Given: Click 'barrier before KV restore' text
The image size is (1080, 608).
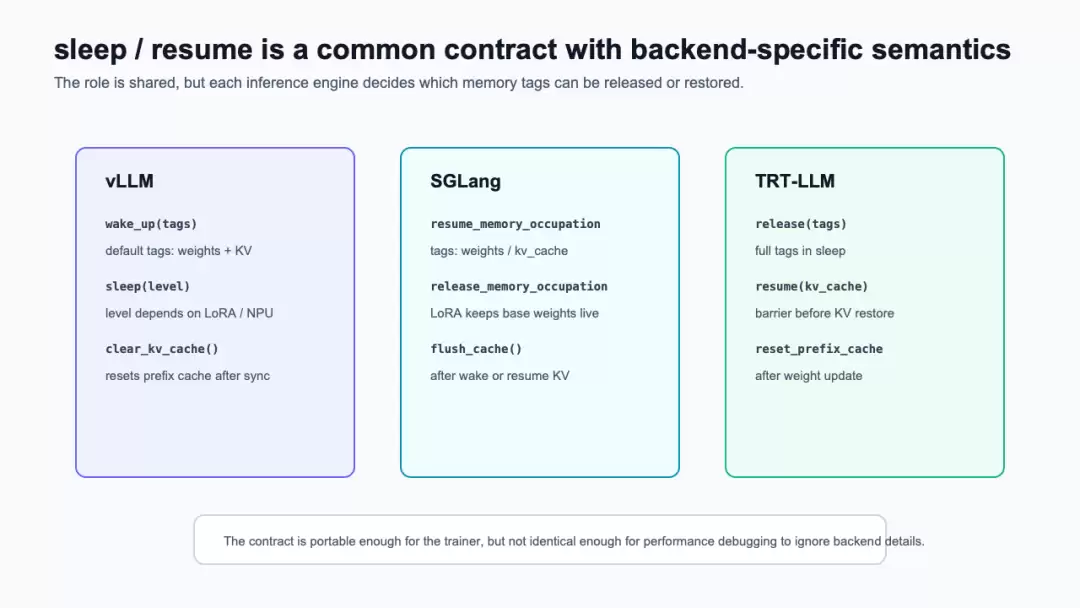Looking at the screenshot, I should 824,313.
